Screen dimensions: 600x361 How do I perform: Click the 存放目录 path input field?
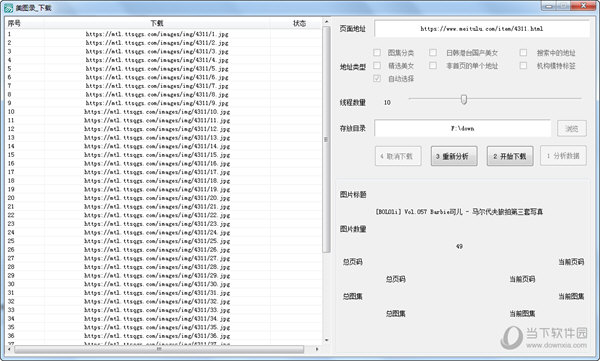463,129
